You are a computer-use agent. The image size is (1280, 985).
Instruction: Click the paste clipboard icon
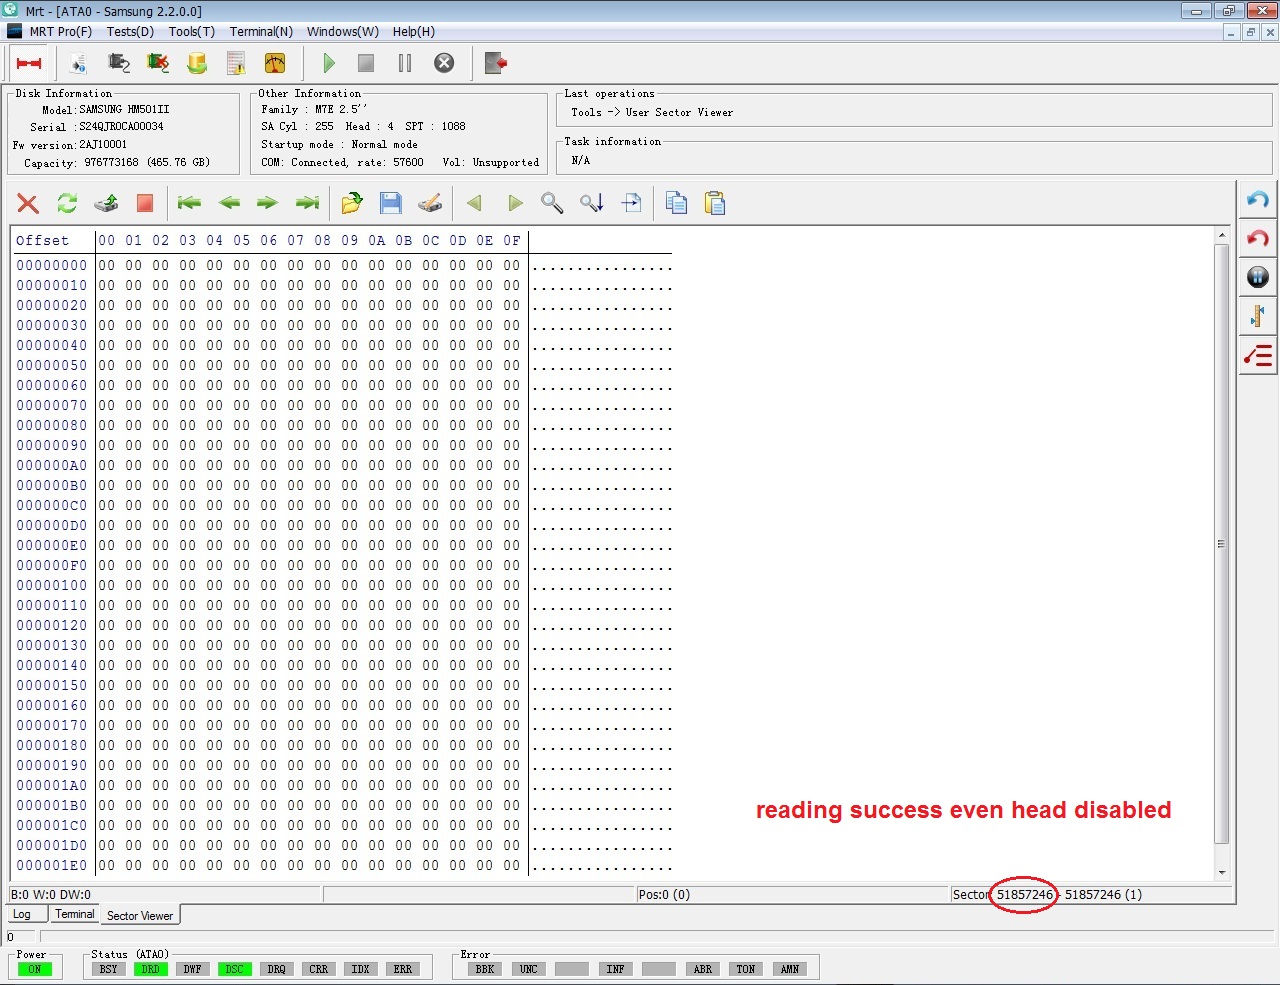pyautogui.click(x=715, y=204)
